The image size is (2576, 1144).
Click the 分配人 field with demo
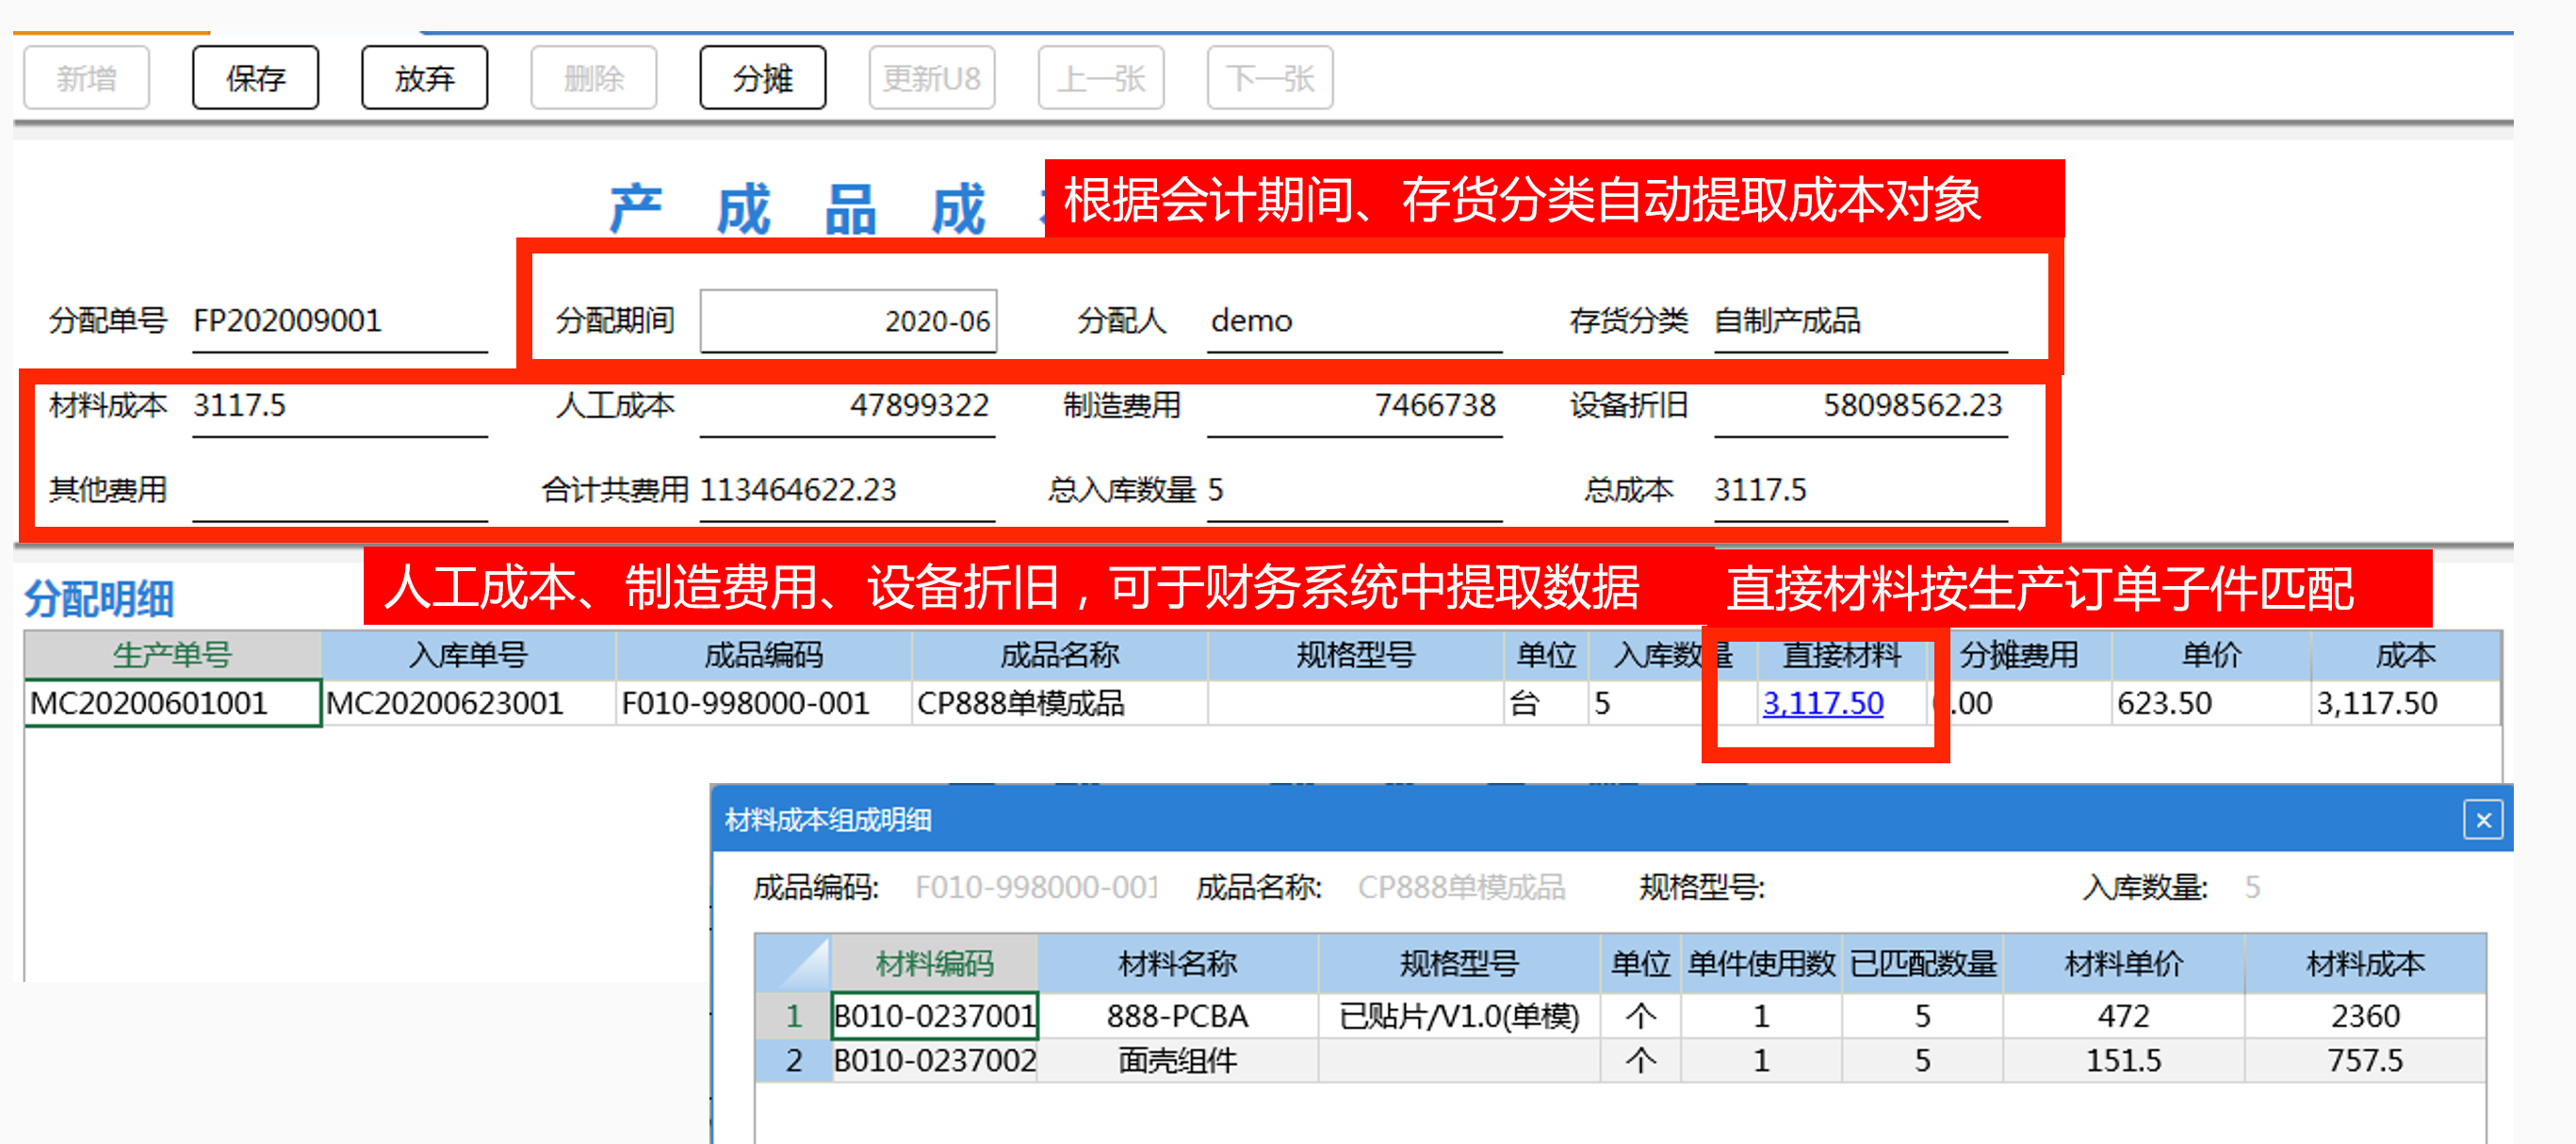pos(1354,321)
